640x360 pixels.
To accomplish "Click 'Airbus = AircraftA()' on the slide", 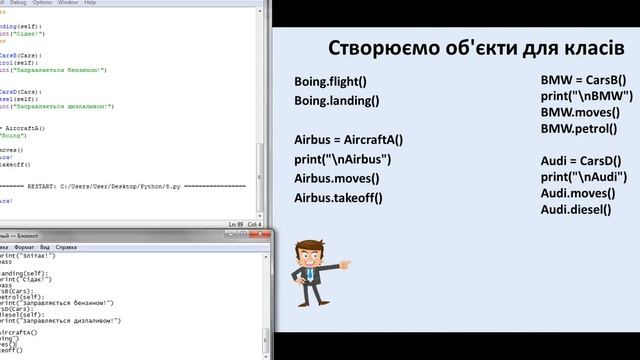I will tap(349, 140).
